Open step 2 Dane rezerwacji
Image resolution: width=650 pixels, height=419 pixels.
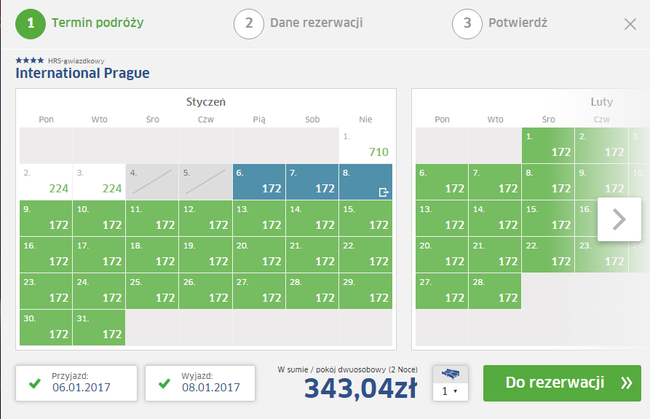[x=298, y=24]
